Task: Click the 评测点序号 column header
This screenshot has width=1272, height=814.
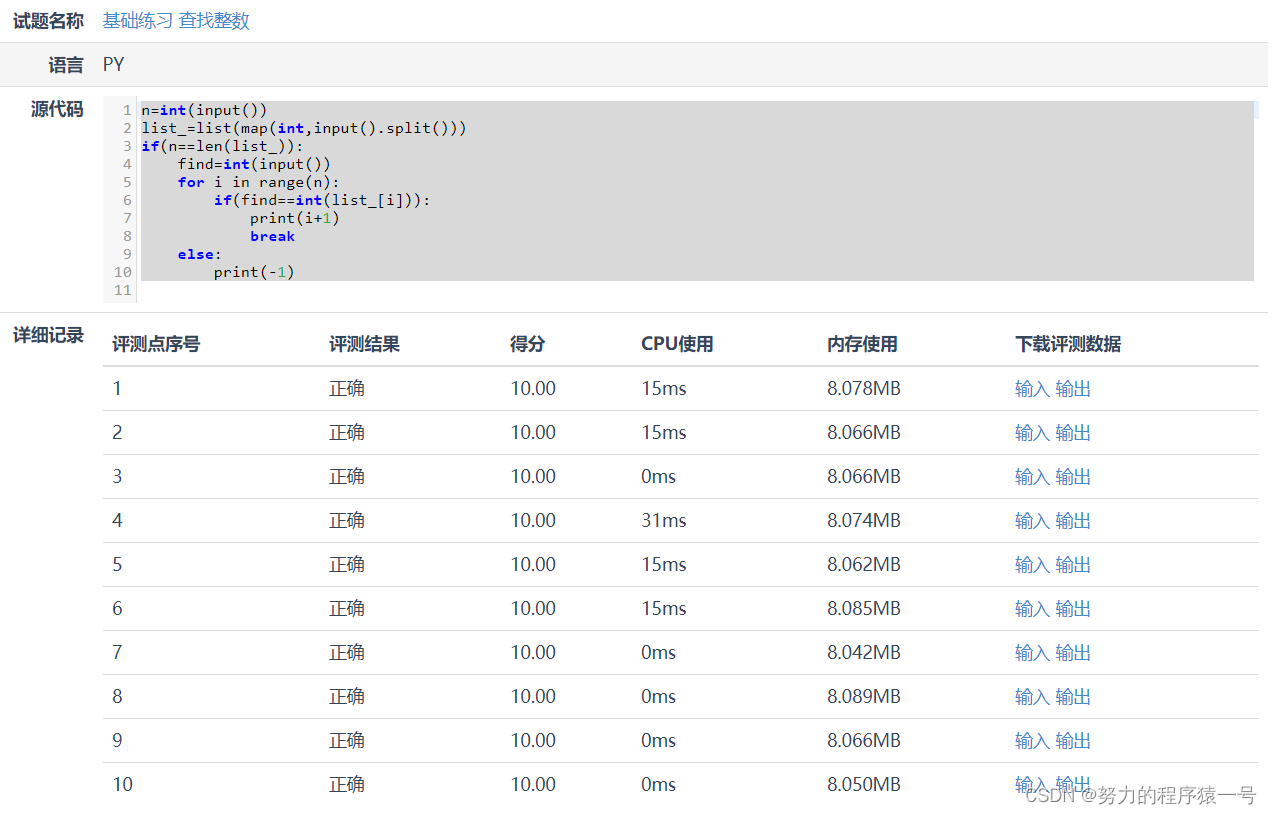Action: [x=156, y=344]
